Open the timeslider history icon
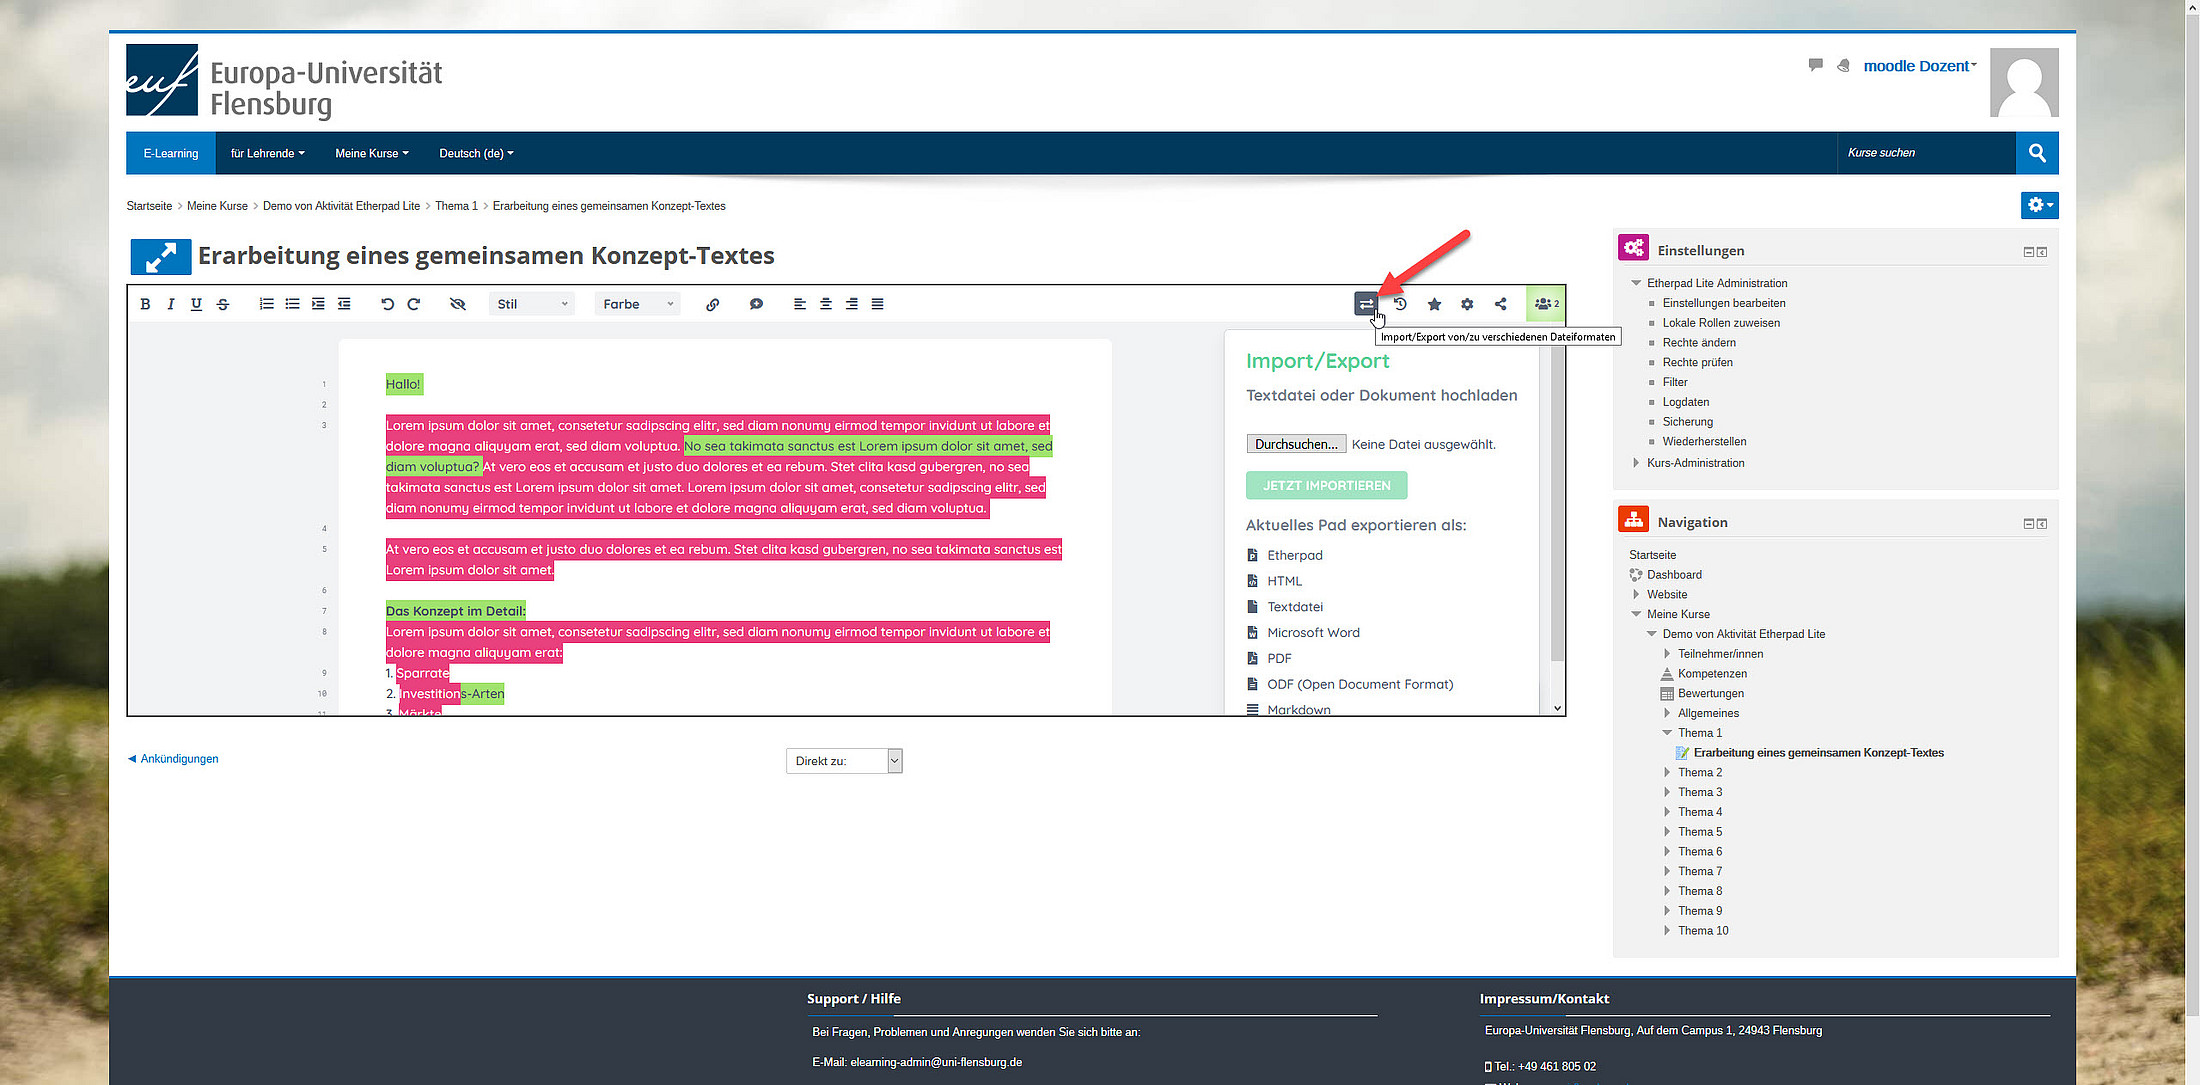 tap(1400, 304)
